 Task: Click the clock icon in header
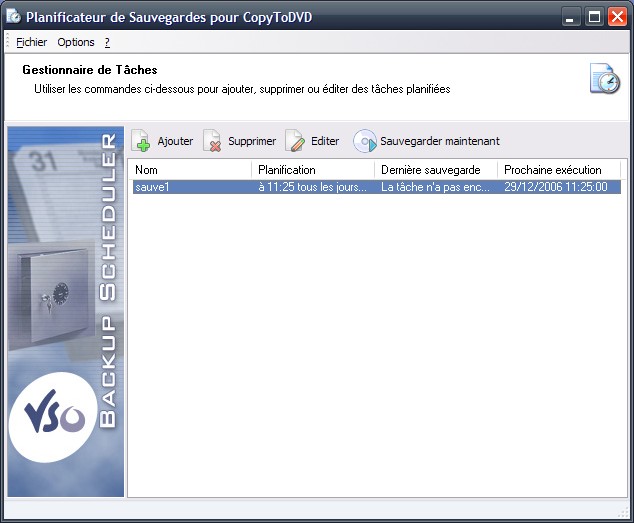click(604, 79)
